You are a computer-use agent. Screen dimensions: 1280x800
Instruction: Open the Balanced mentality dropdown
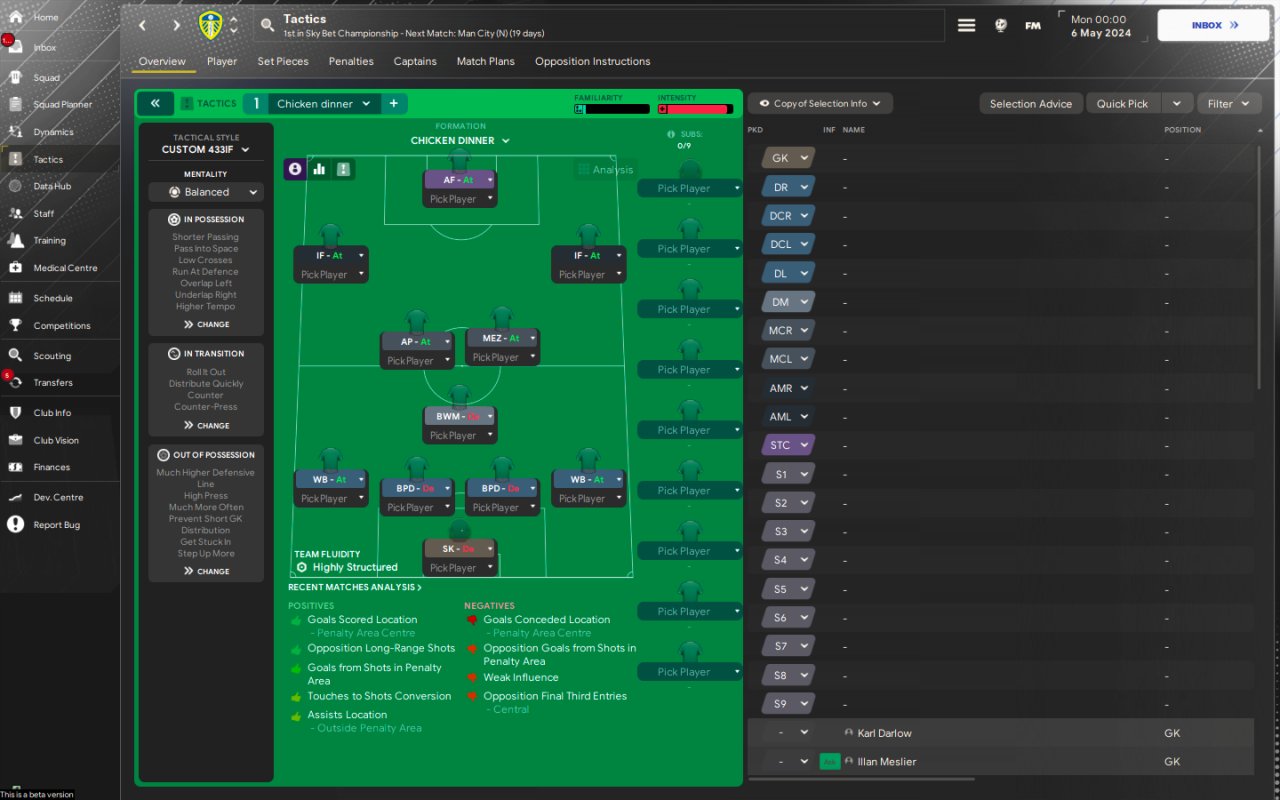(x=206, y=192)
